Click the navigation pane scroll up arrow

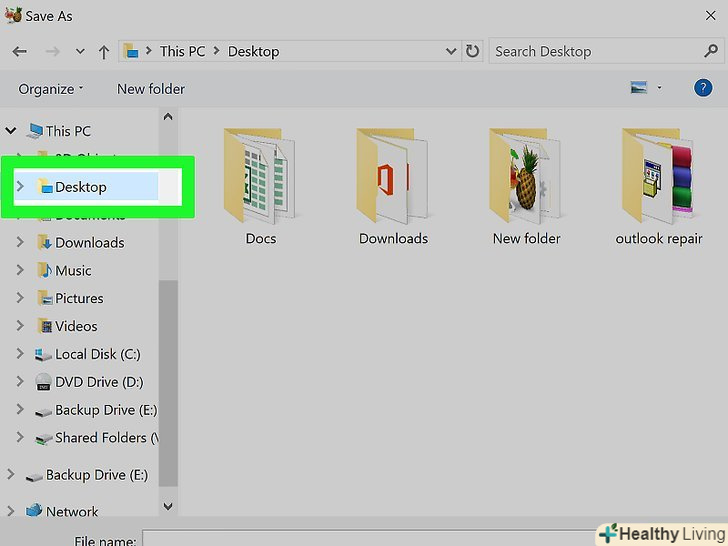coord(168,117)
